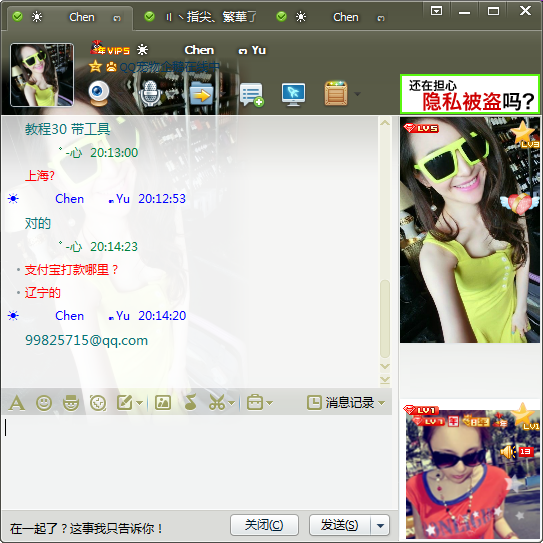Open the QQ宠物企鹅在线中 status link
Image resolution: width=543 pixels, height=543 pixels.
pyautogui.click(x=170, y=66)
